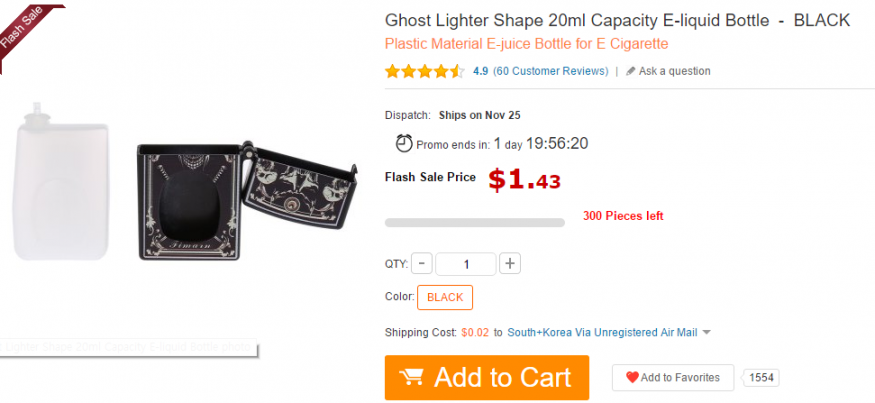
Task: Click the five-star rating icons
Action: point(424,71)
